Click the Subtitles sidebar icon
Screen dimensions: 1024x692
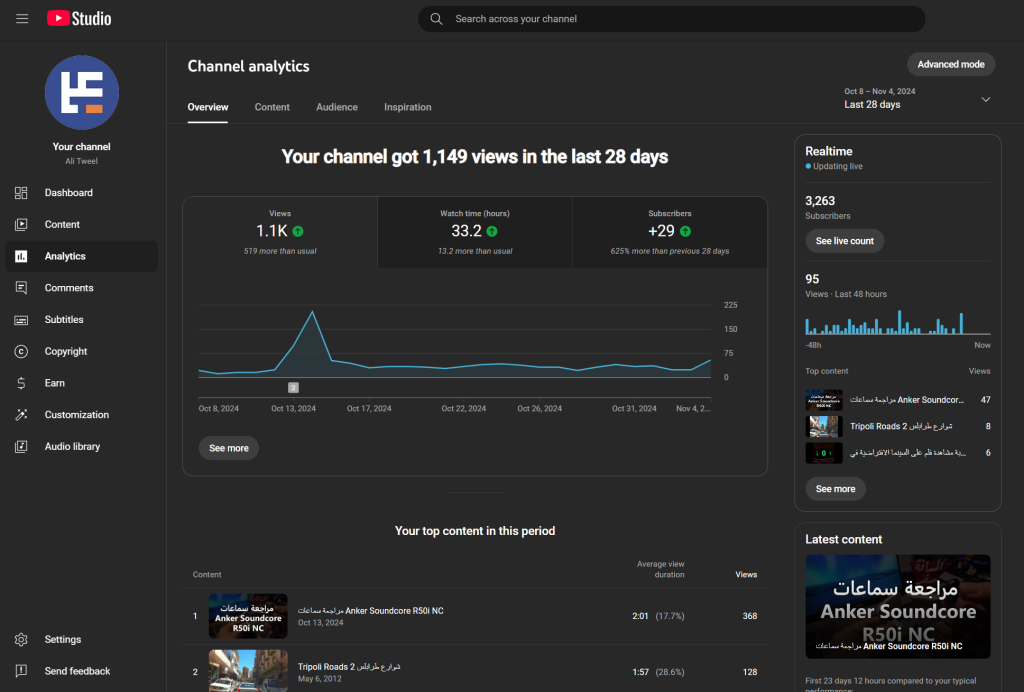pos(21,320)
